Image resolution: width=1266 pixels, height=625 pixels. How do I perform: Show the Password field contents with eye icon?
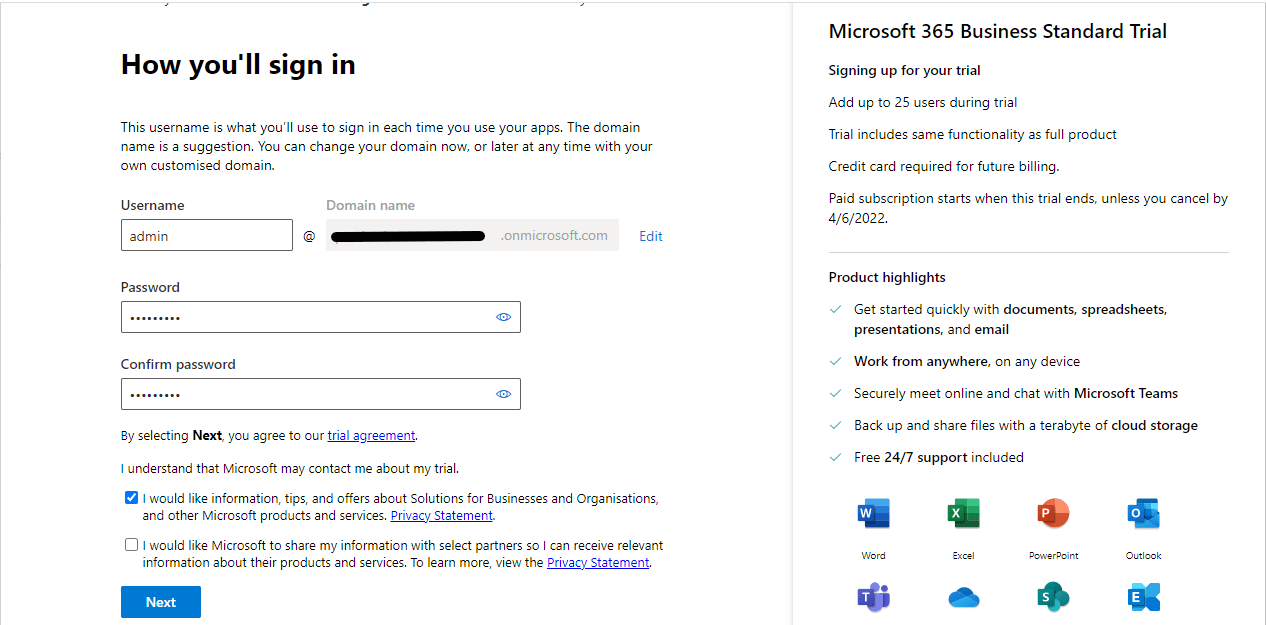point(504,317)
